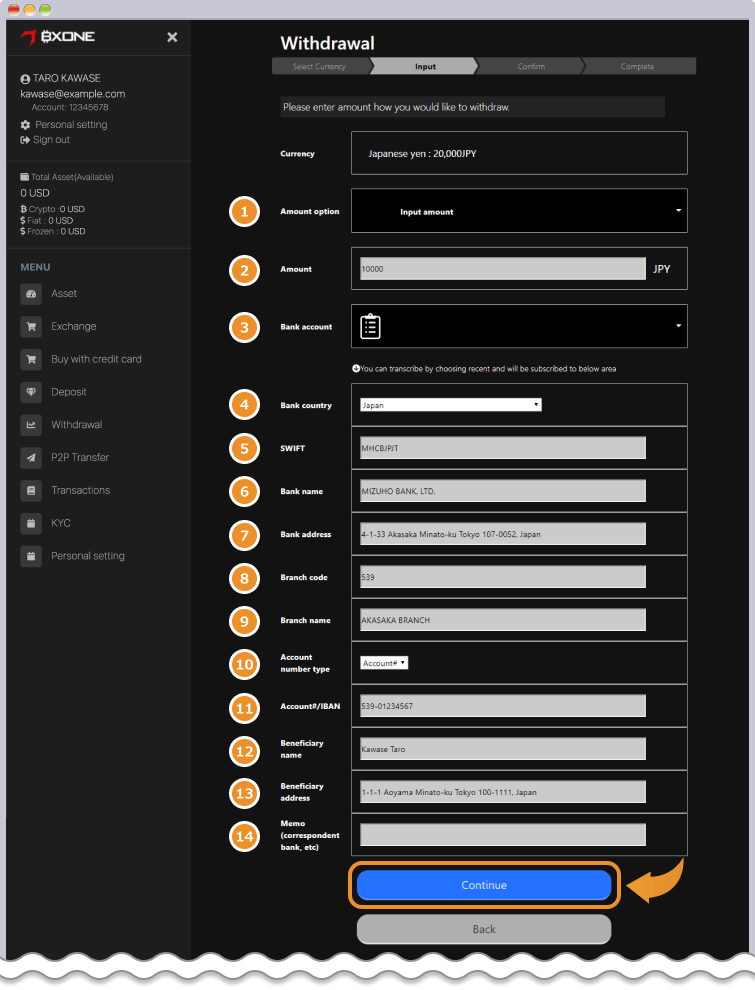Close the sidebar with the X icon
Image resolution: width=755 pixels, height=990 pixels.
tap(172, 37)
